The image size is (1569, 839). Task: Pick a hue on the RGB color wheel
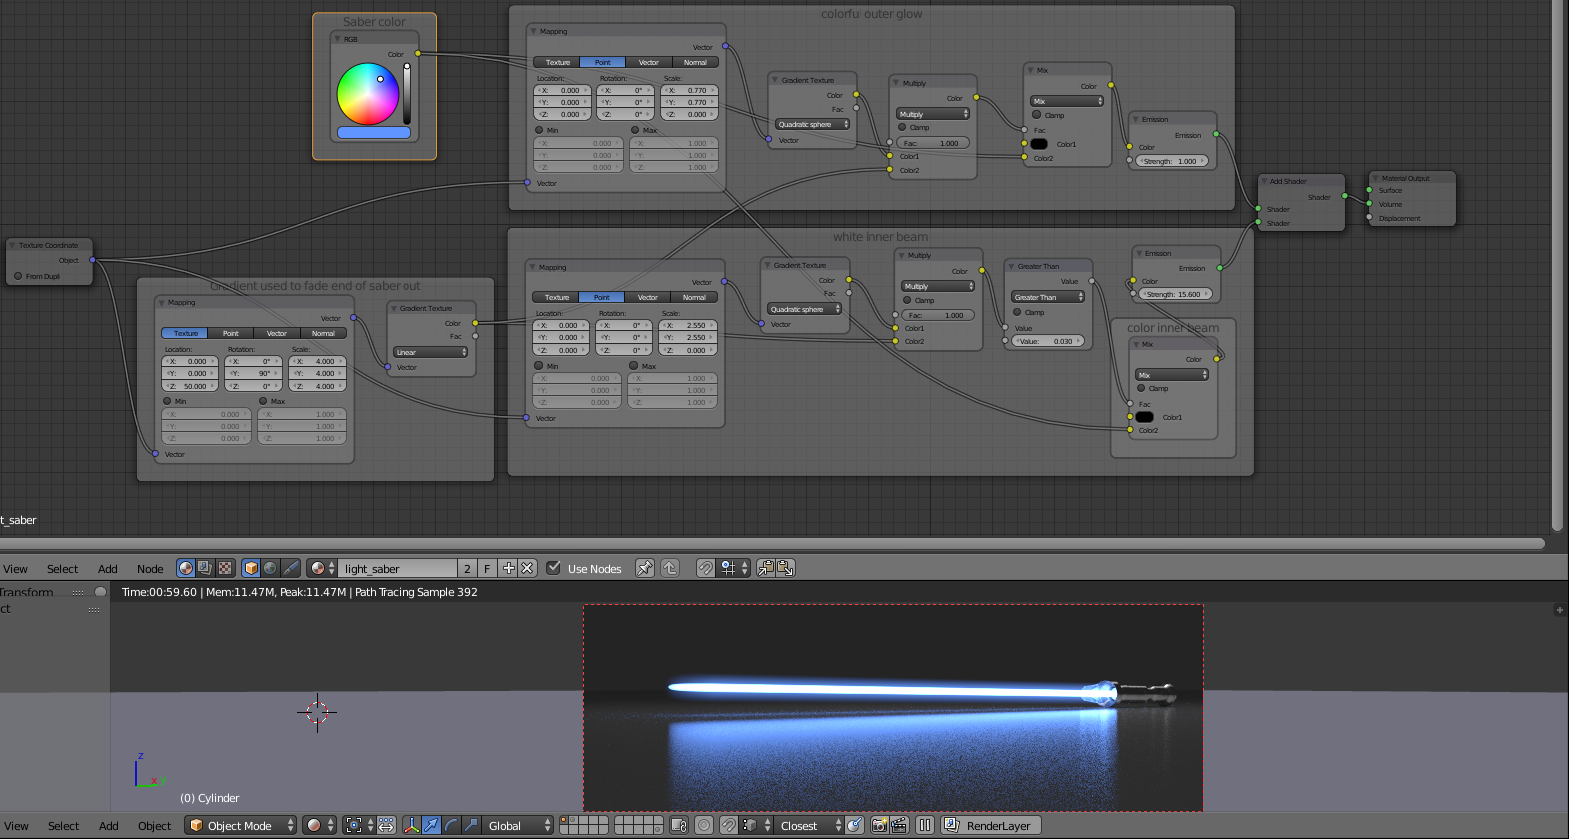point(368,94)
